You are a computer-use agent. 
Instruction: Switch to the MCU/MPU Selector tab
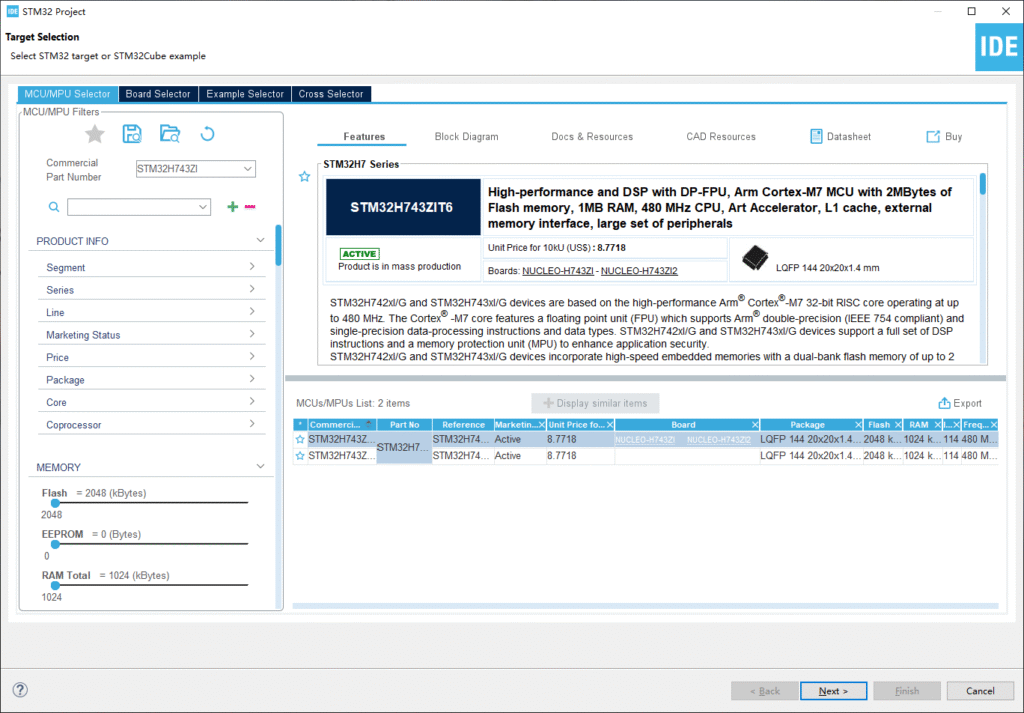pyautogui.click(x=67, y=94)
